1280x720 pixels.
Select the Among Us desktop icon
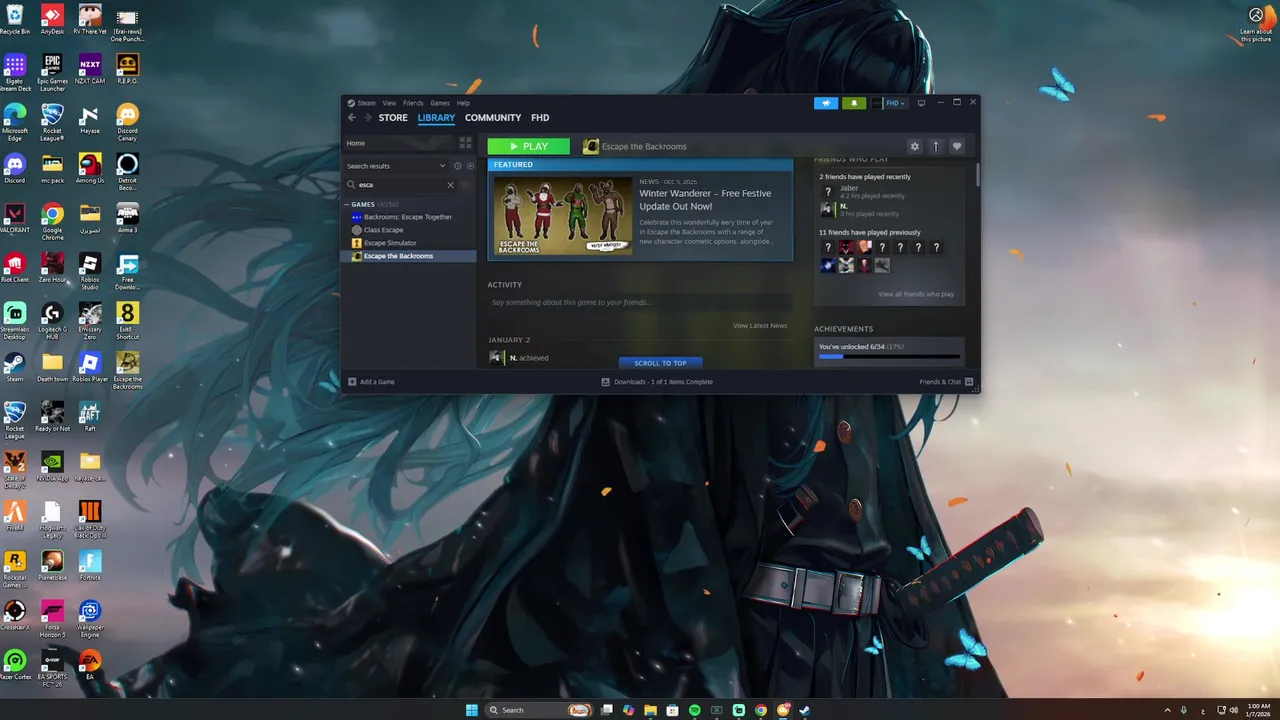(x=90, y=167)
